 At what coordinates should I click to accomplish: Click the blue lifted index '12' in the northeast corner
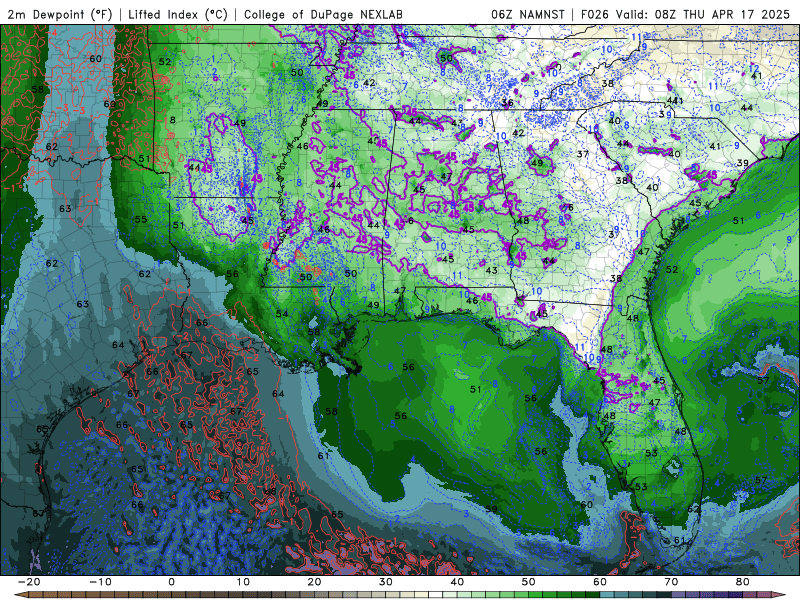coord(754,68)
